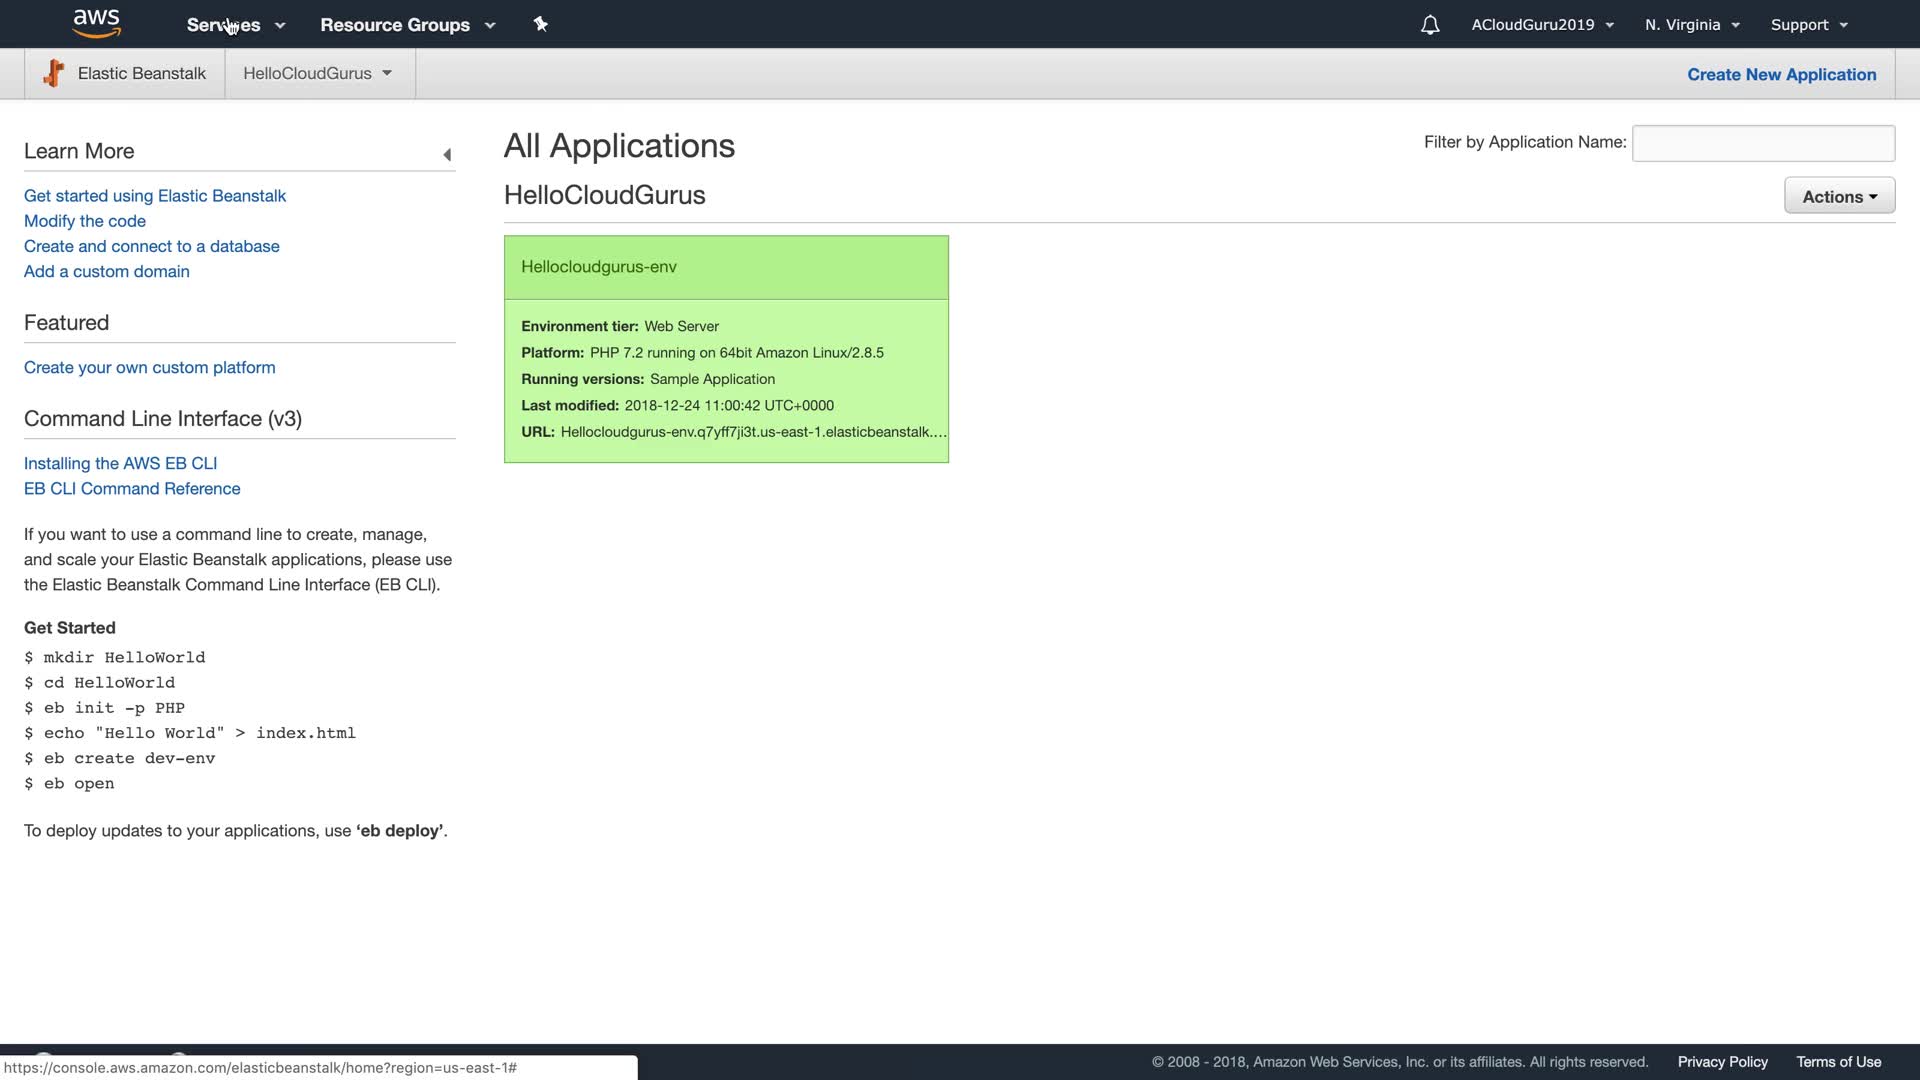Open the Services menu
The height and width of the screenshot is (1080, 1920).
(x=235, y=25)
